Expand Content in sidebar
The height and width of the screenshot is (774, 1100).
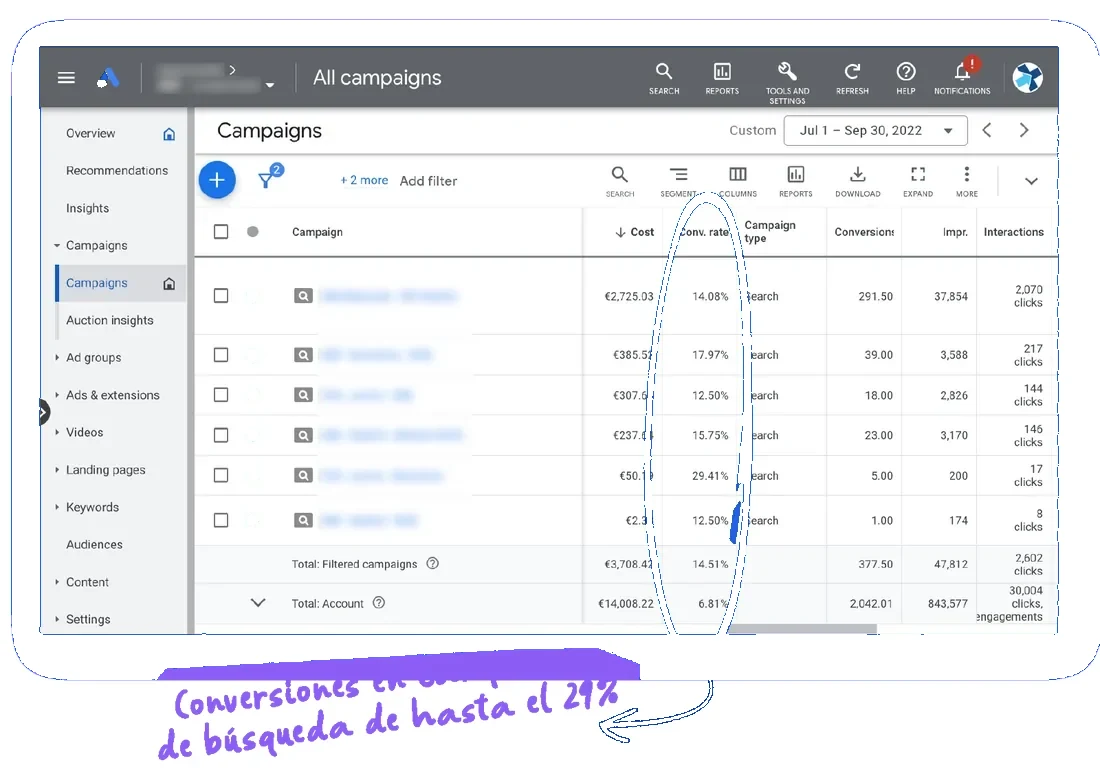coord(57,582)
